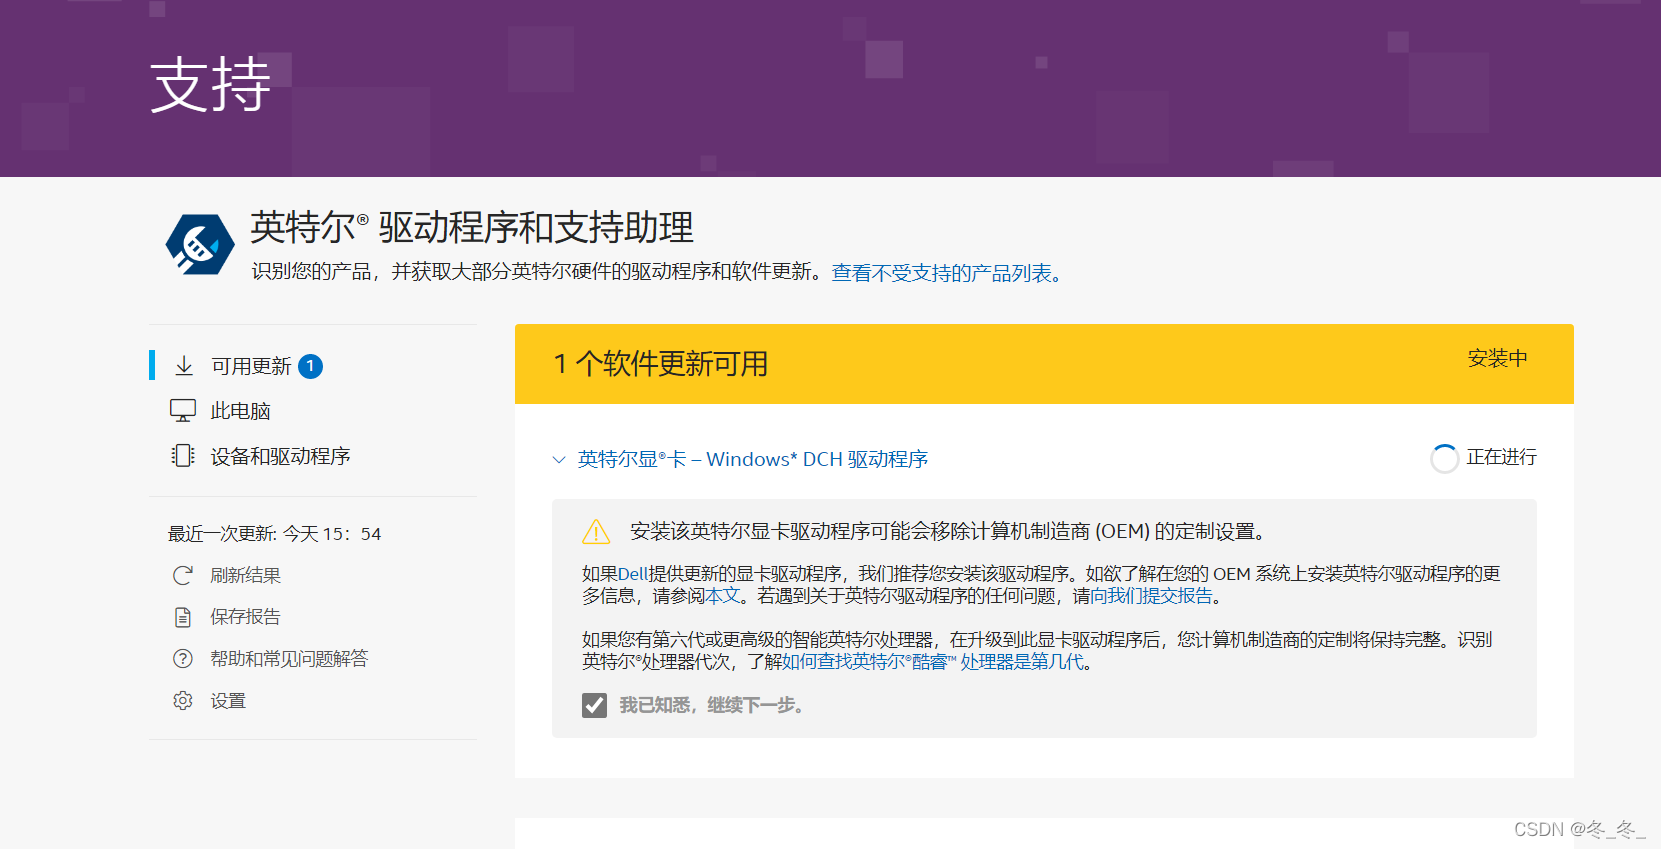The height and width of the screenshot is (849, 1661).
Task: Click 刷新结果 to rescan
Action: (245, 575)
